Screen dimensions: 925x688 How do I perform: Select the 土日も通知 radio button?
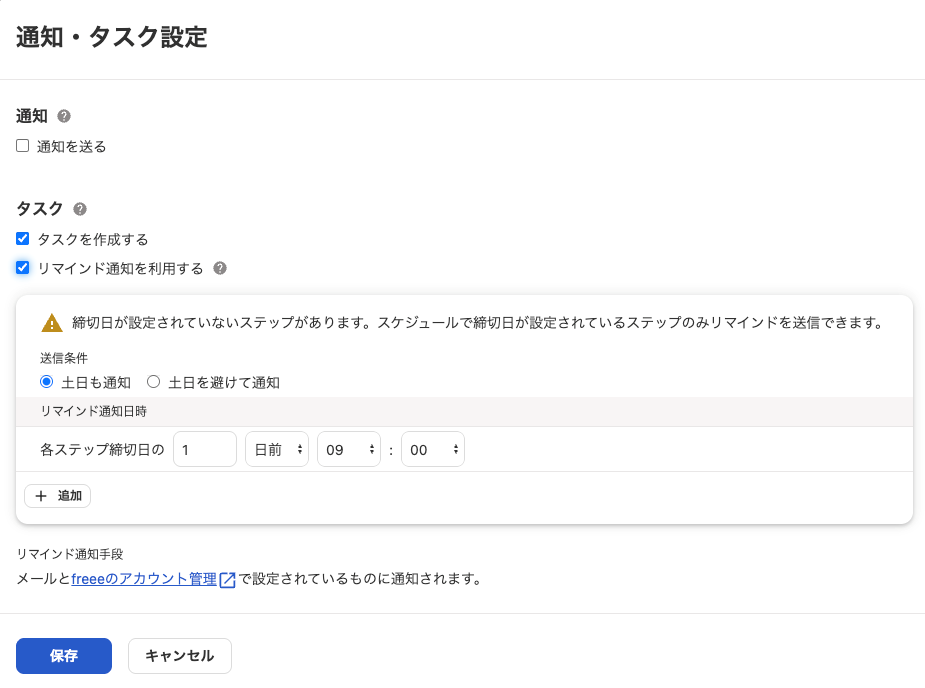pos(47,382)
